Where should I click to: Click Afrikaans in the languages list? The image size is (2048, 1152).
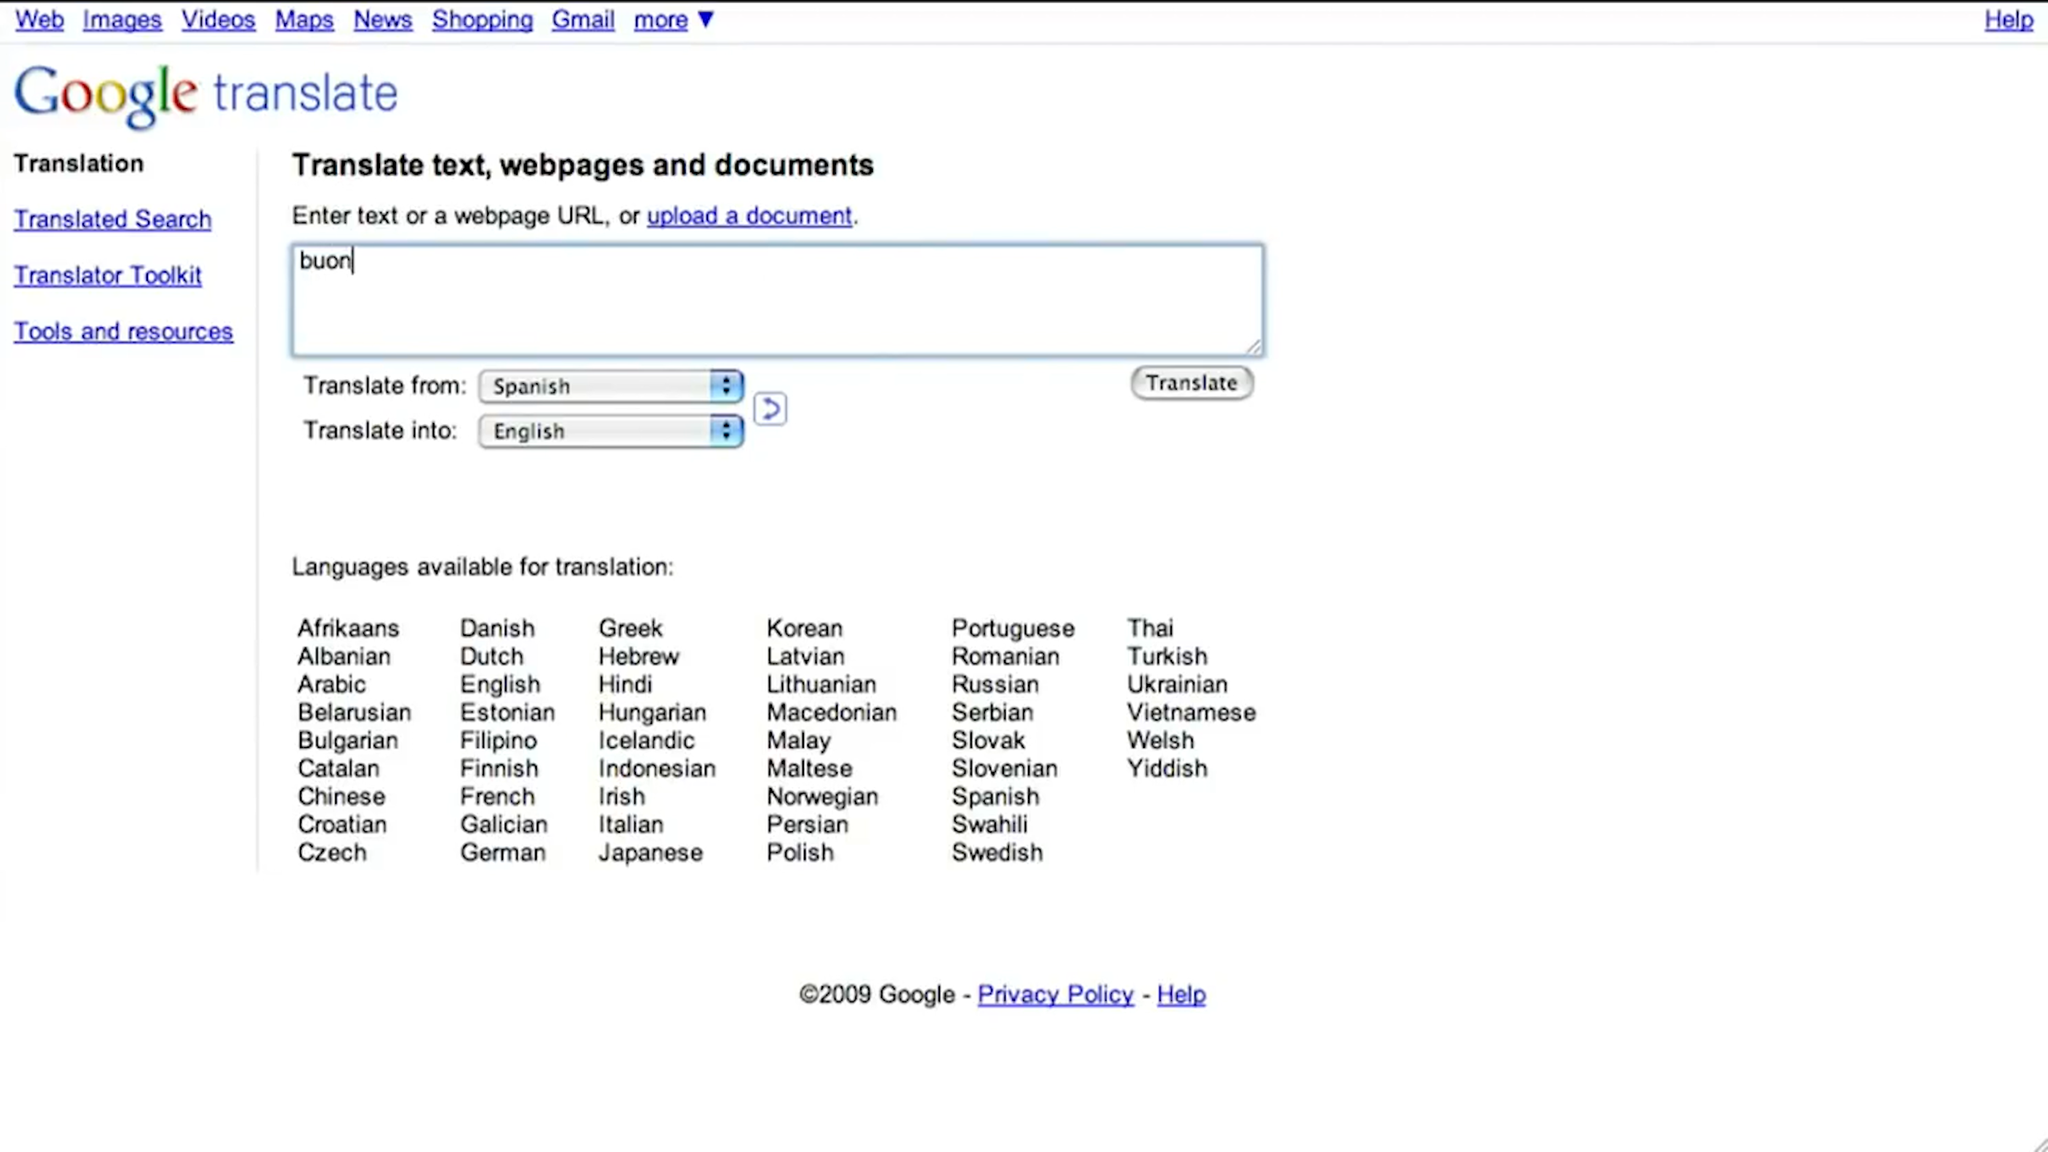348,628
